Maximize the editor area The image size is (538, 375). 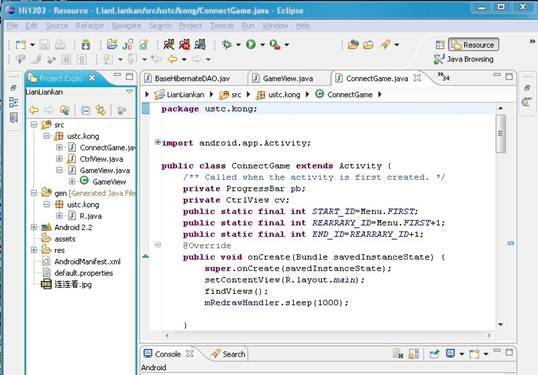509,76
